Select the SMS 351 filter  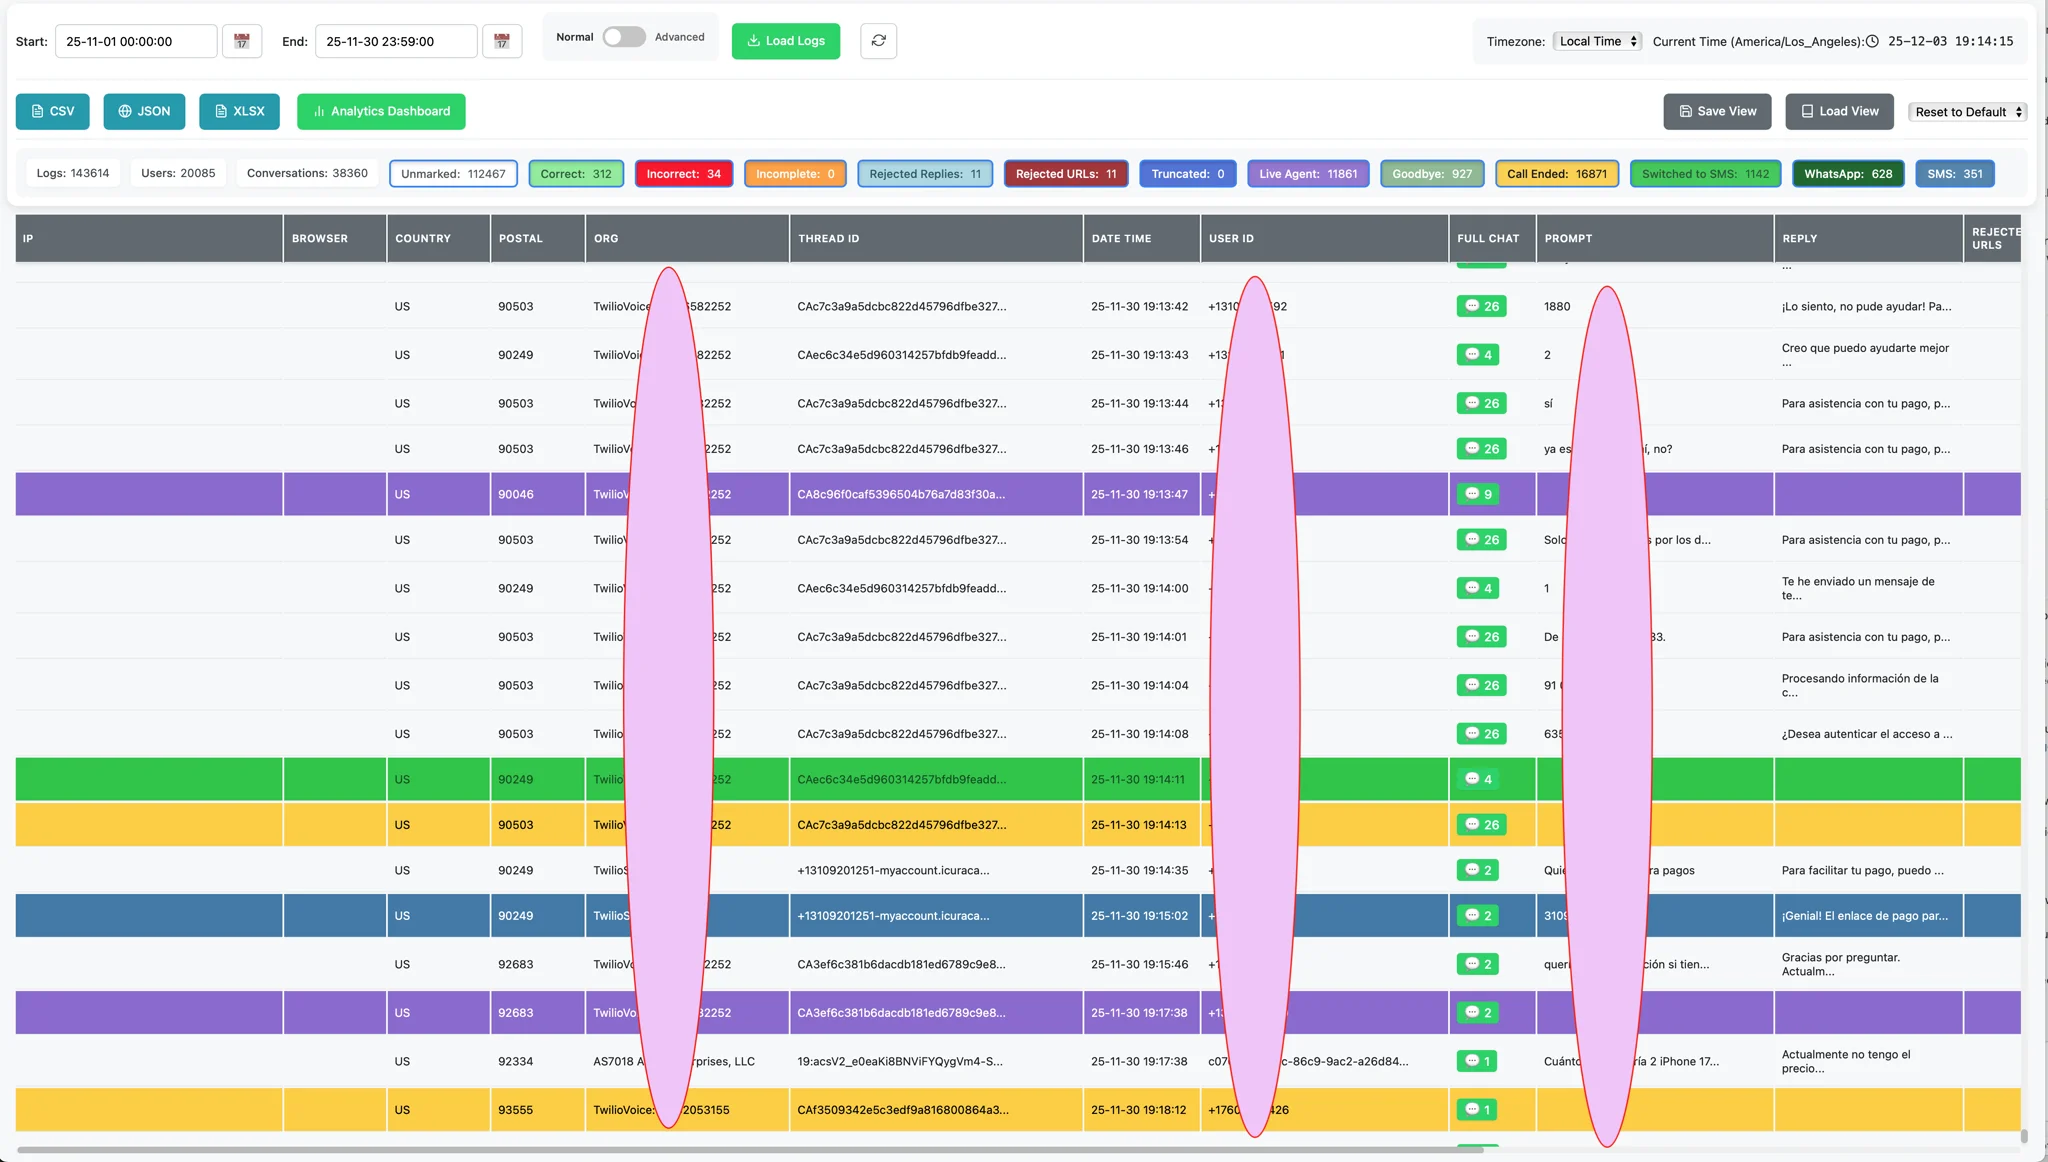[x=1955, y=174]
